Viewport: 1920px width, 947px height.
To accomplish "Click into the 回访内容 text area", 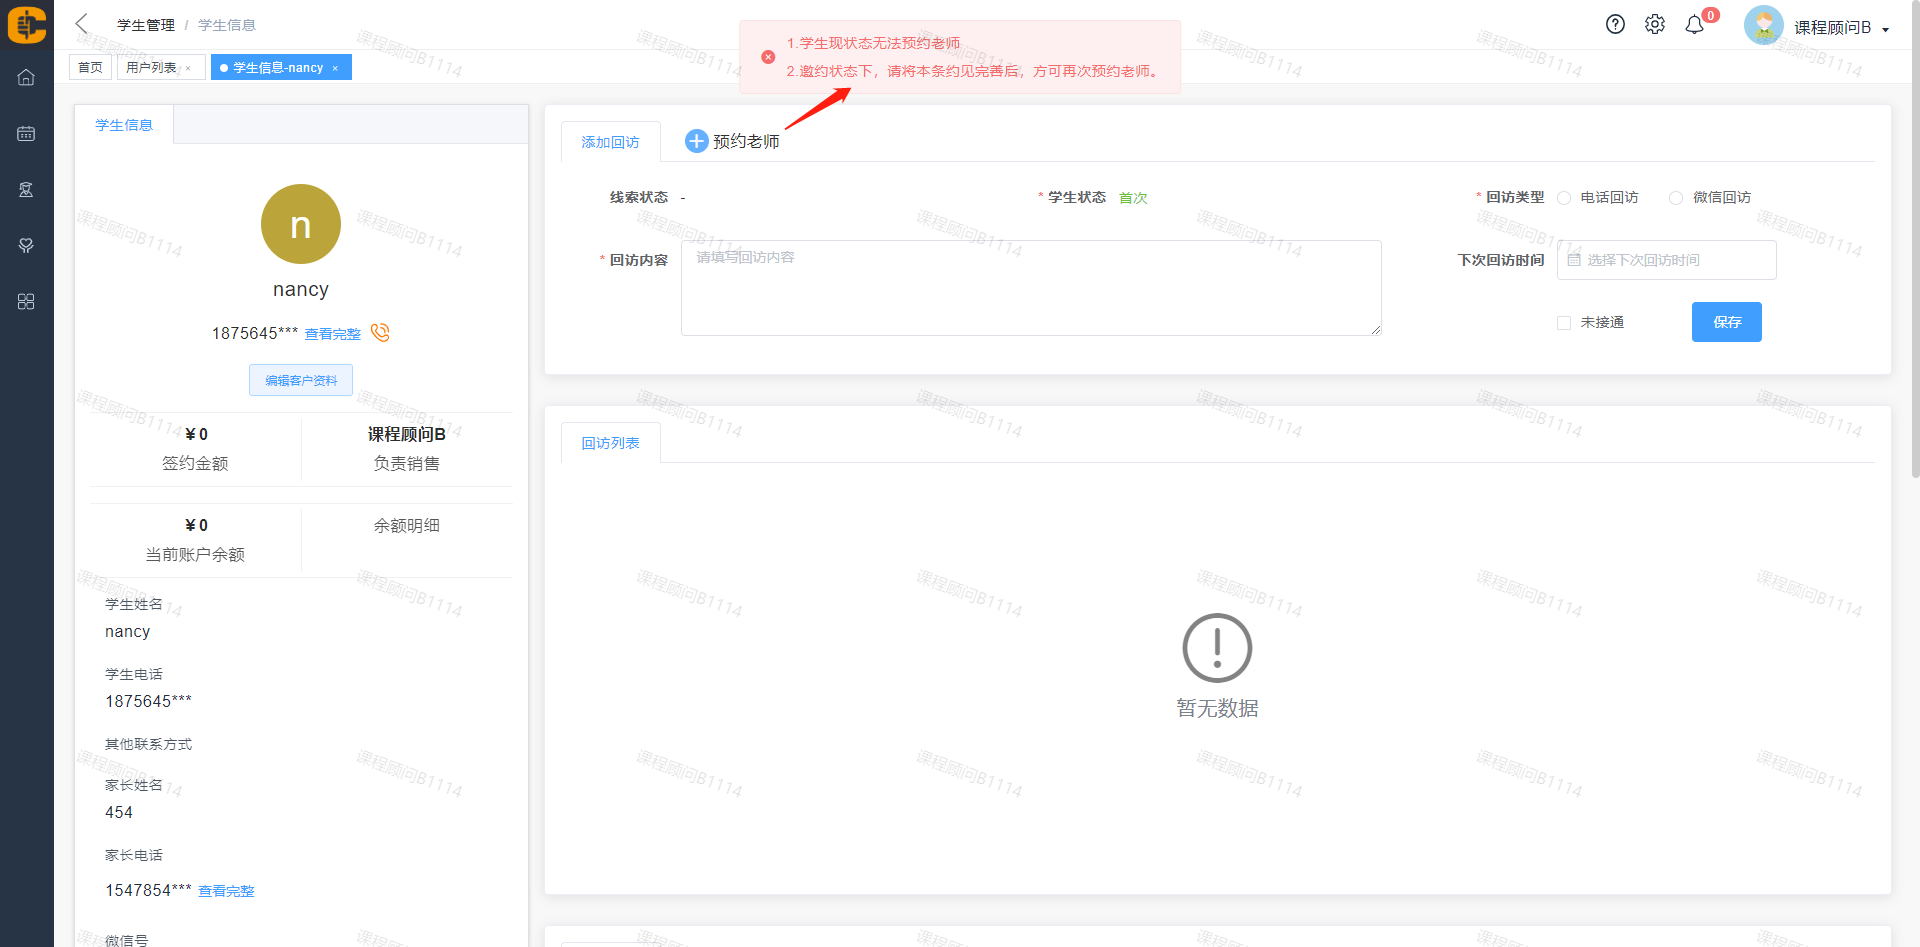I will 1030,288.
